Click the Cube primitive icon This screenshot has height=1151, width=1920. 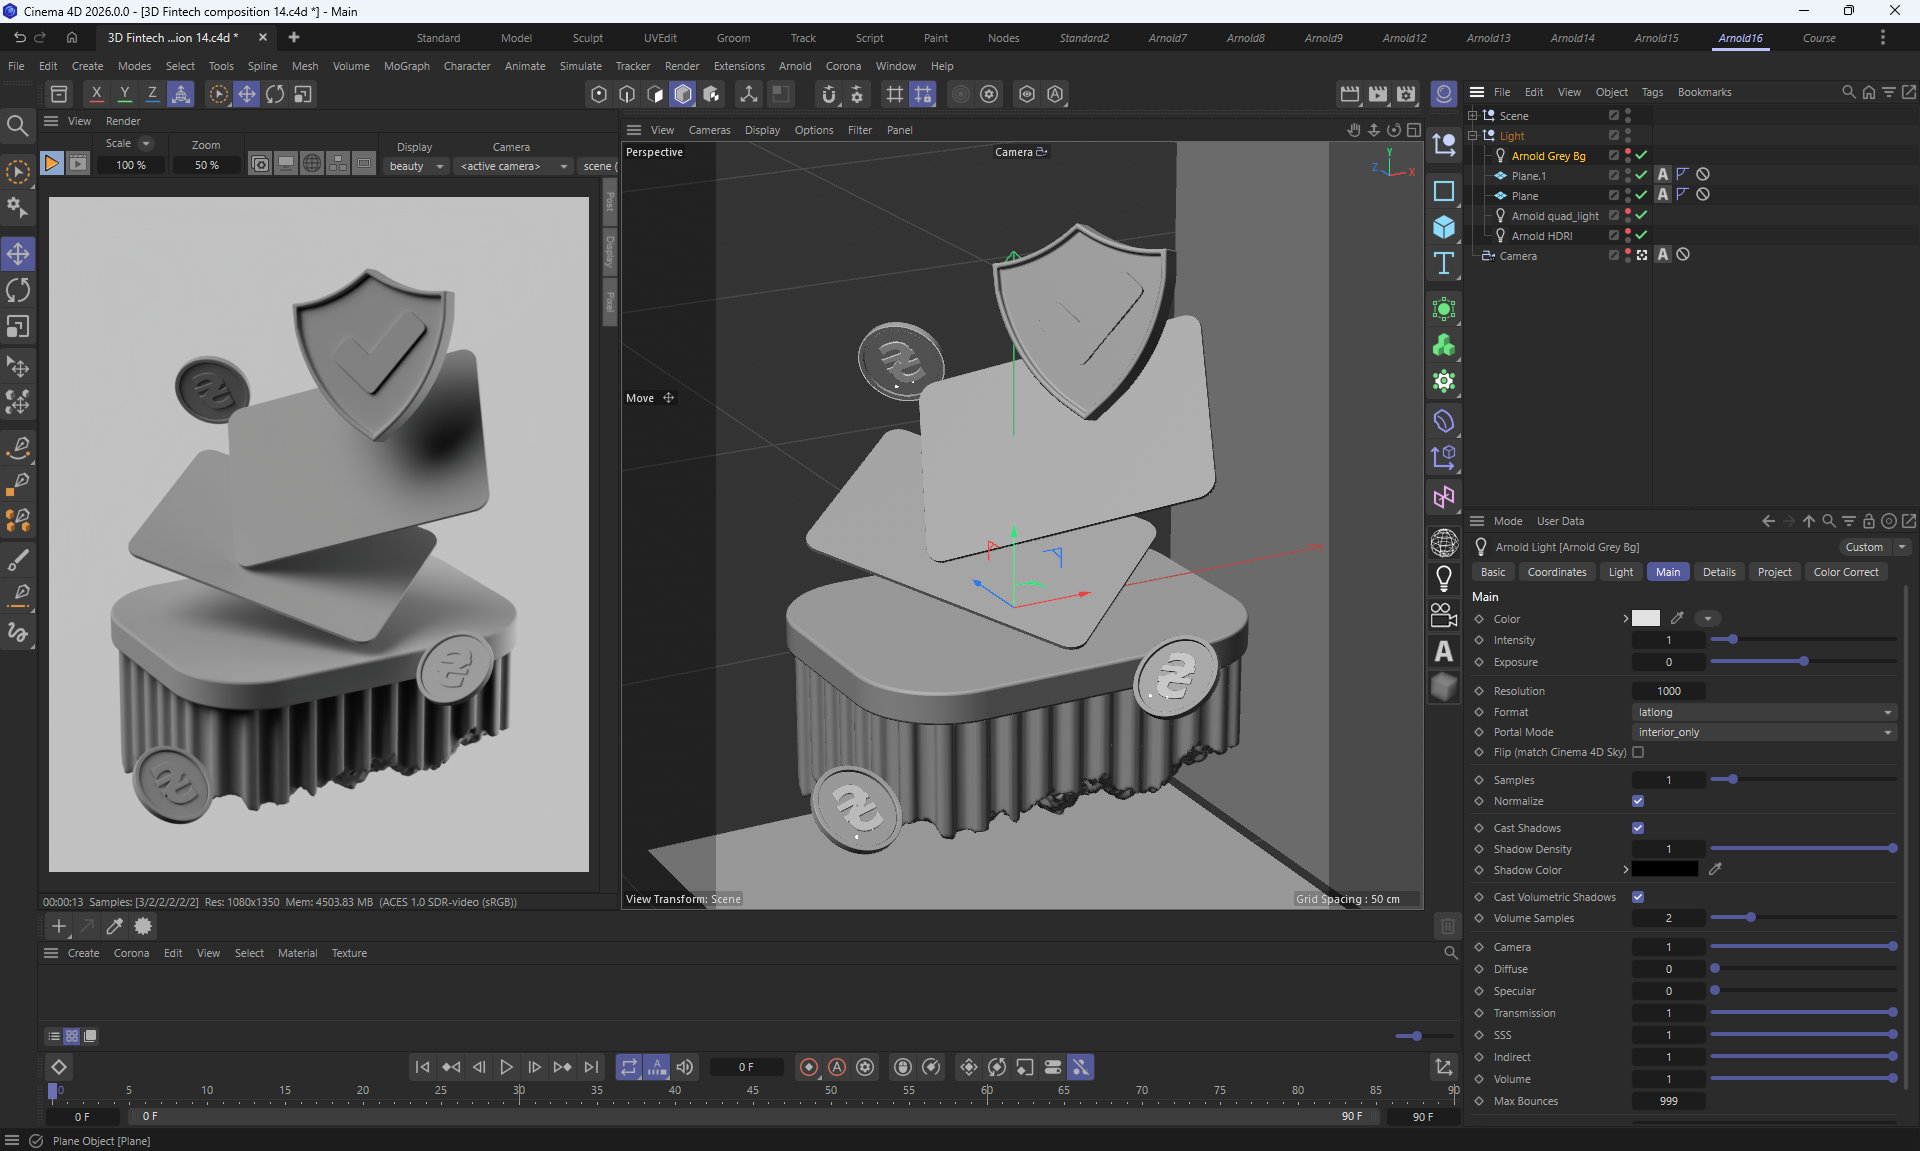click(x=1443, y=227)
